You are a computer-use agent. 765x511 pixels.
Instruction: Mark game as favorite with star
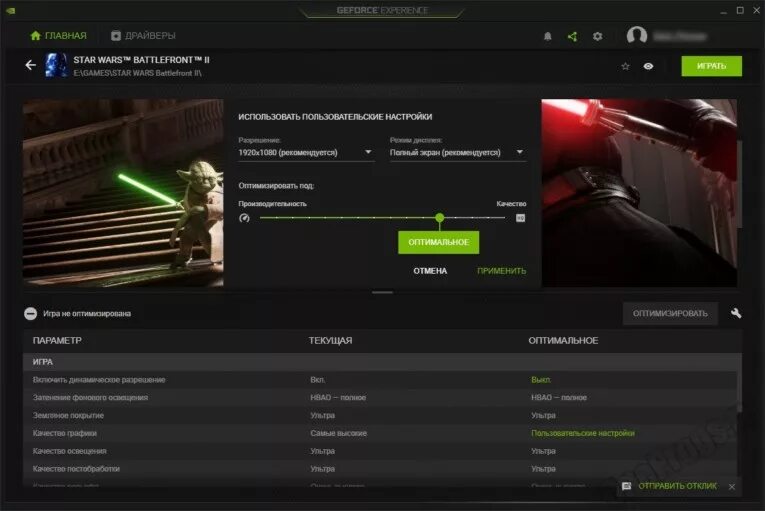[x=625, y=66]
